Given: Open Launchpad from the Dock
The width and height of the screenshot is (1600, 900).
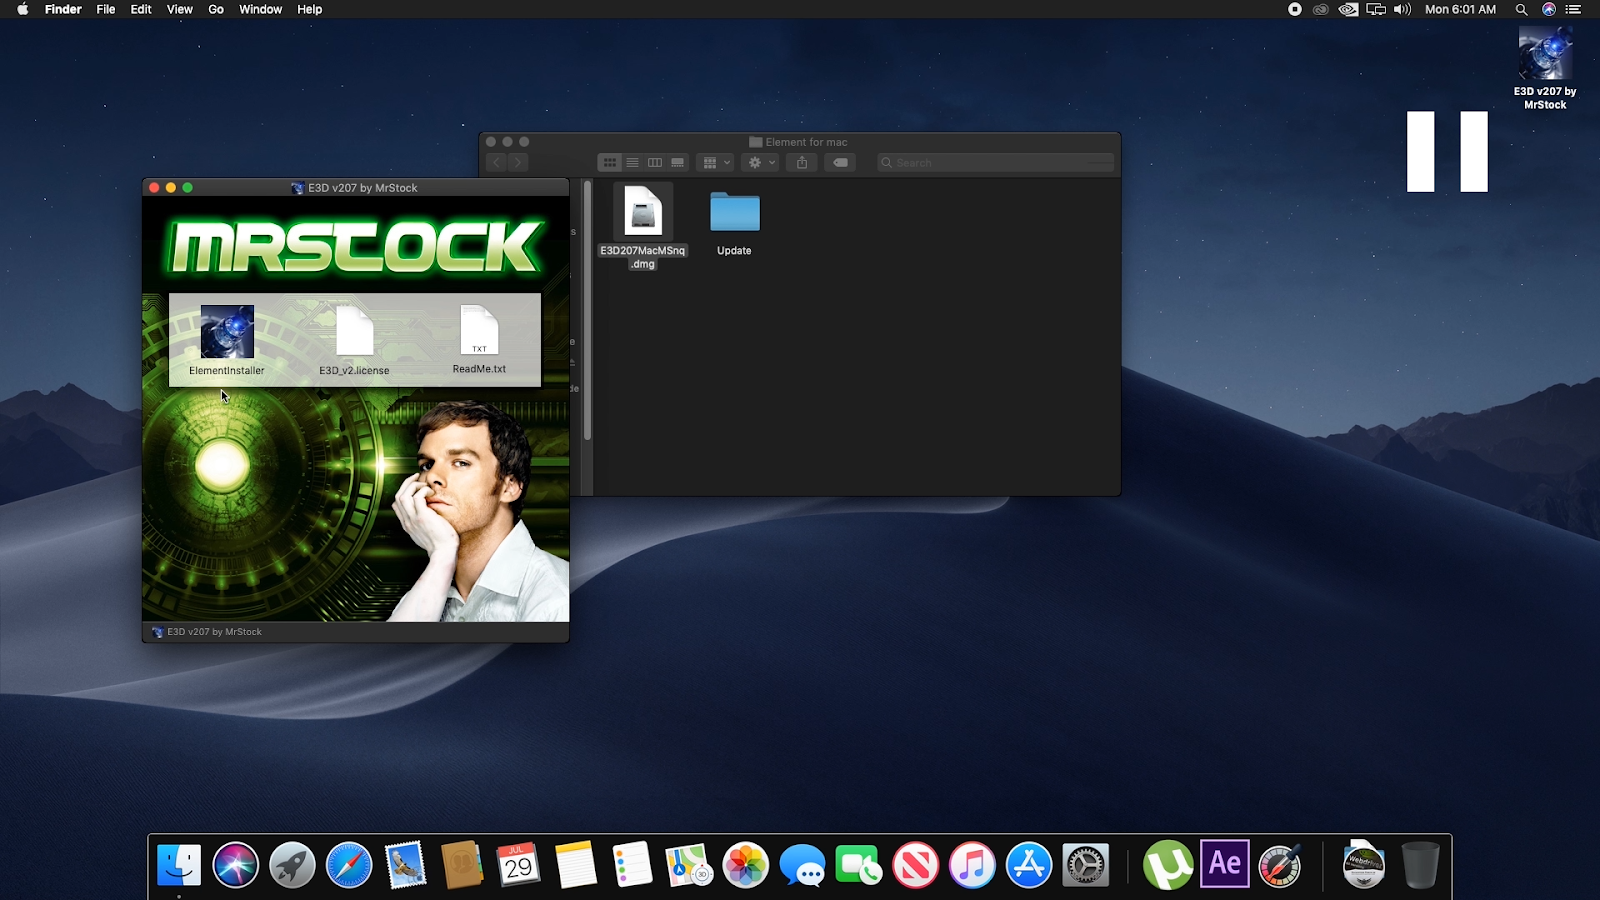Looking at the screenshot, I should click(x=292, y=865).
